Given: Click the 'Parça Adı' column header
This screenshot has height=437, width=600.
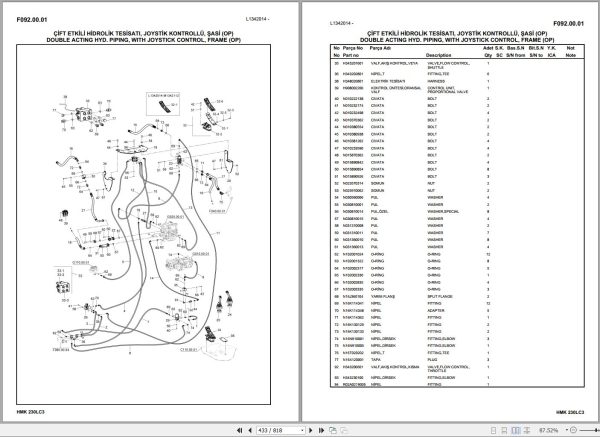Looking at the screenshot, I should (380, 48).
